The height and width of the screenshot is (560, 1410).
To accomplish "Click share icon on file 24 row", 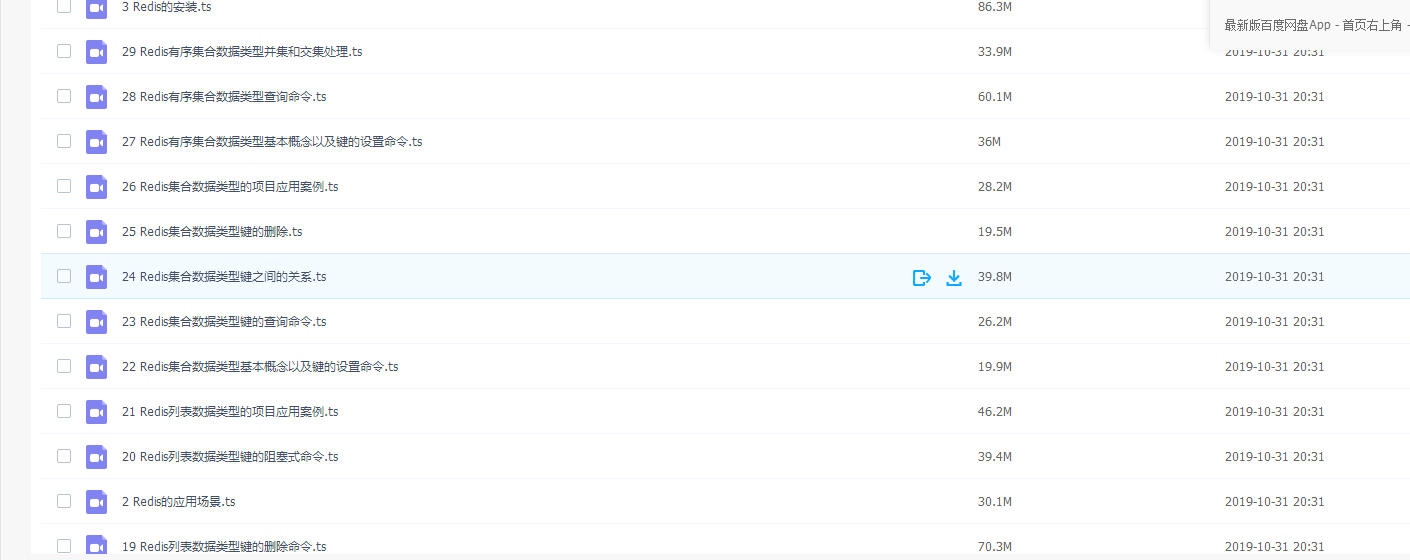I will point(922,277).
